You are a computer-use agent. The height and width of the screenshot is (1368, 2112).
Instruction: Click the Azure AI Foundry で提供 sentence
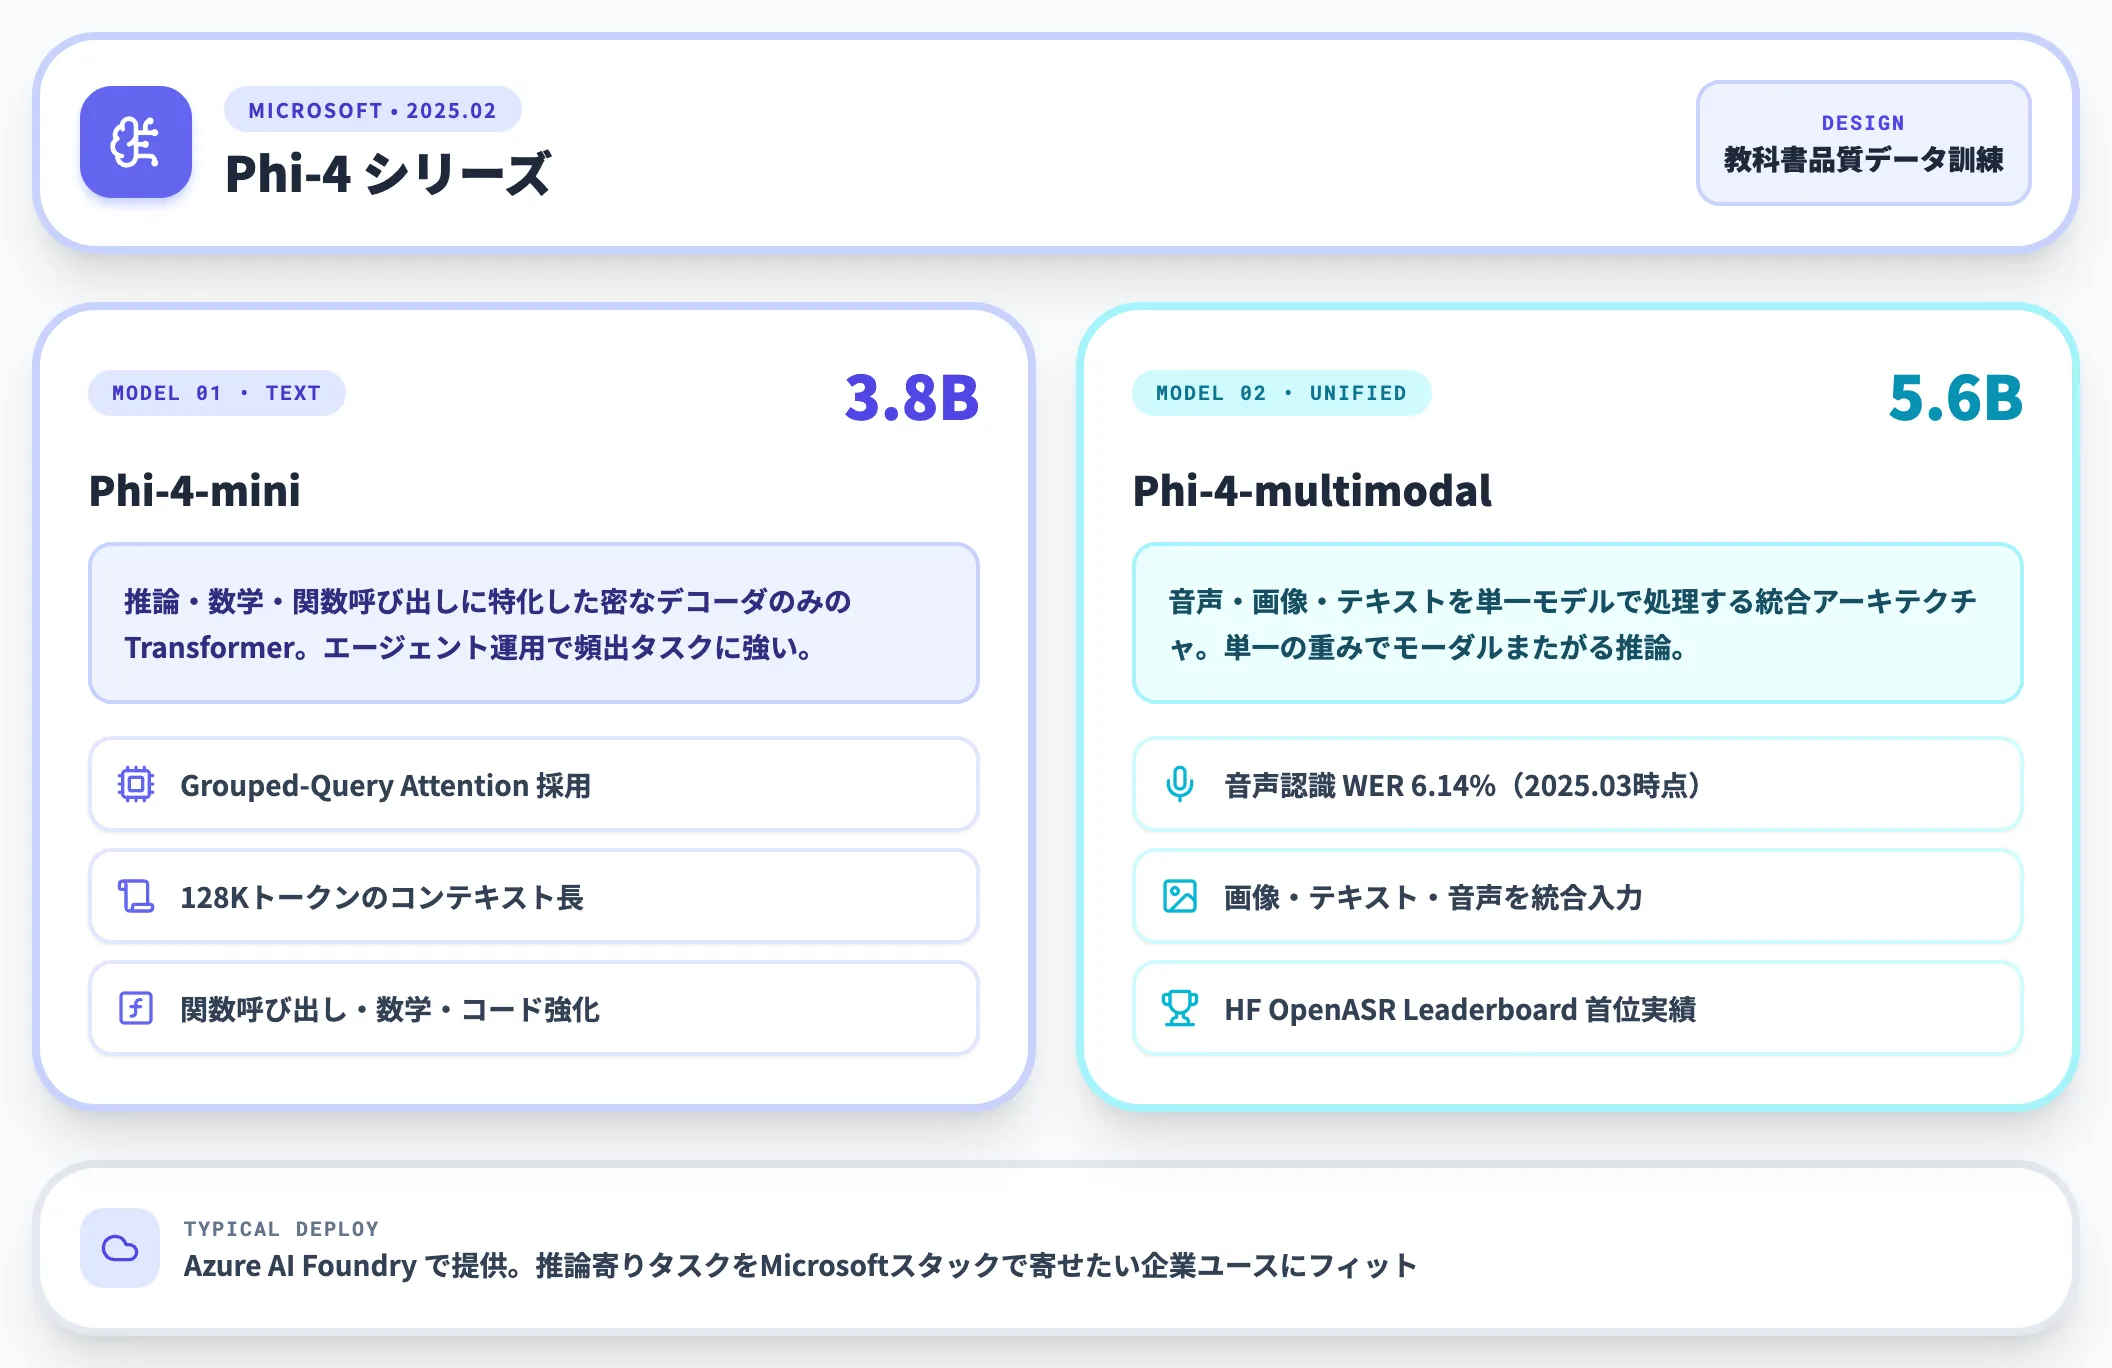pyautogui.click(x=800, y=1266)
